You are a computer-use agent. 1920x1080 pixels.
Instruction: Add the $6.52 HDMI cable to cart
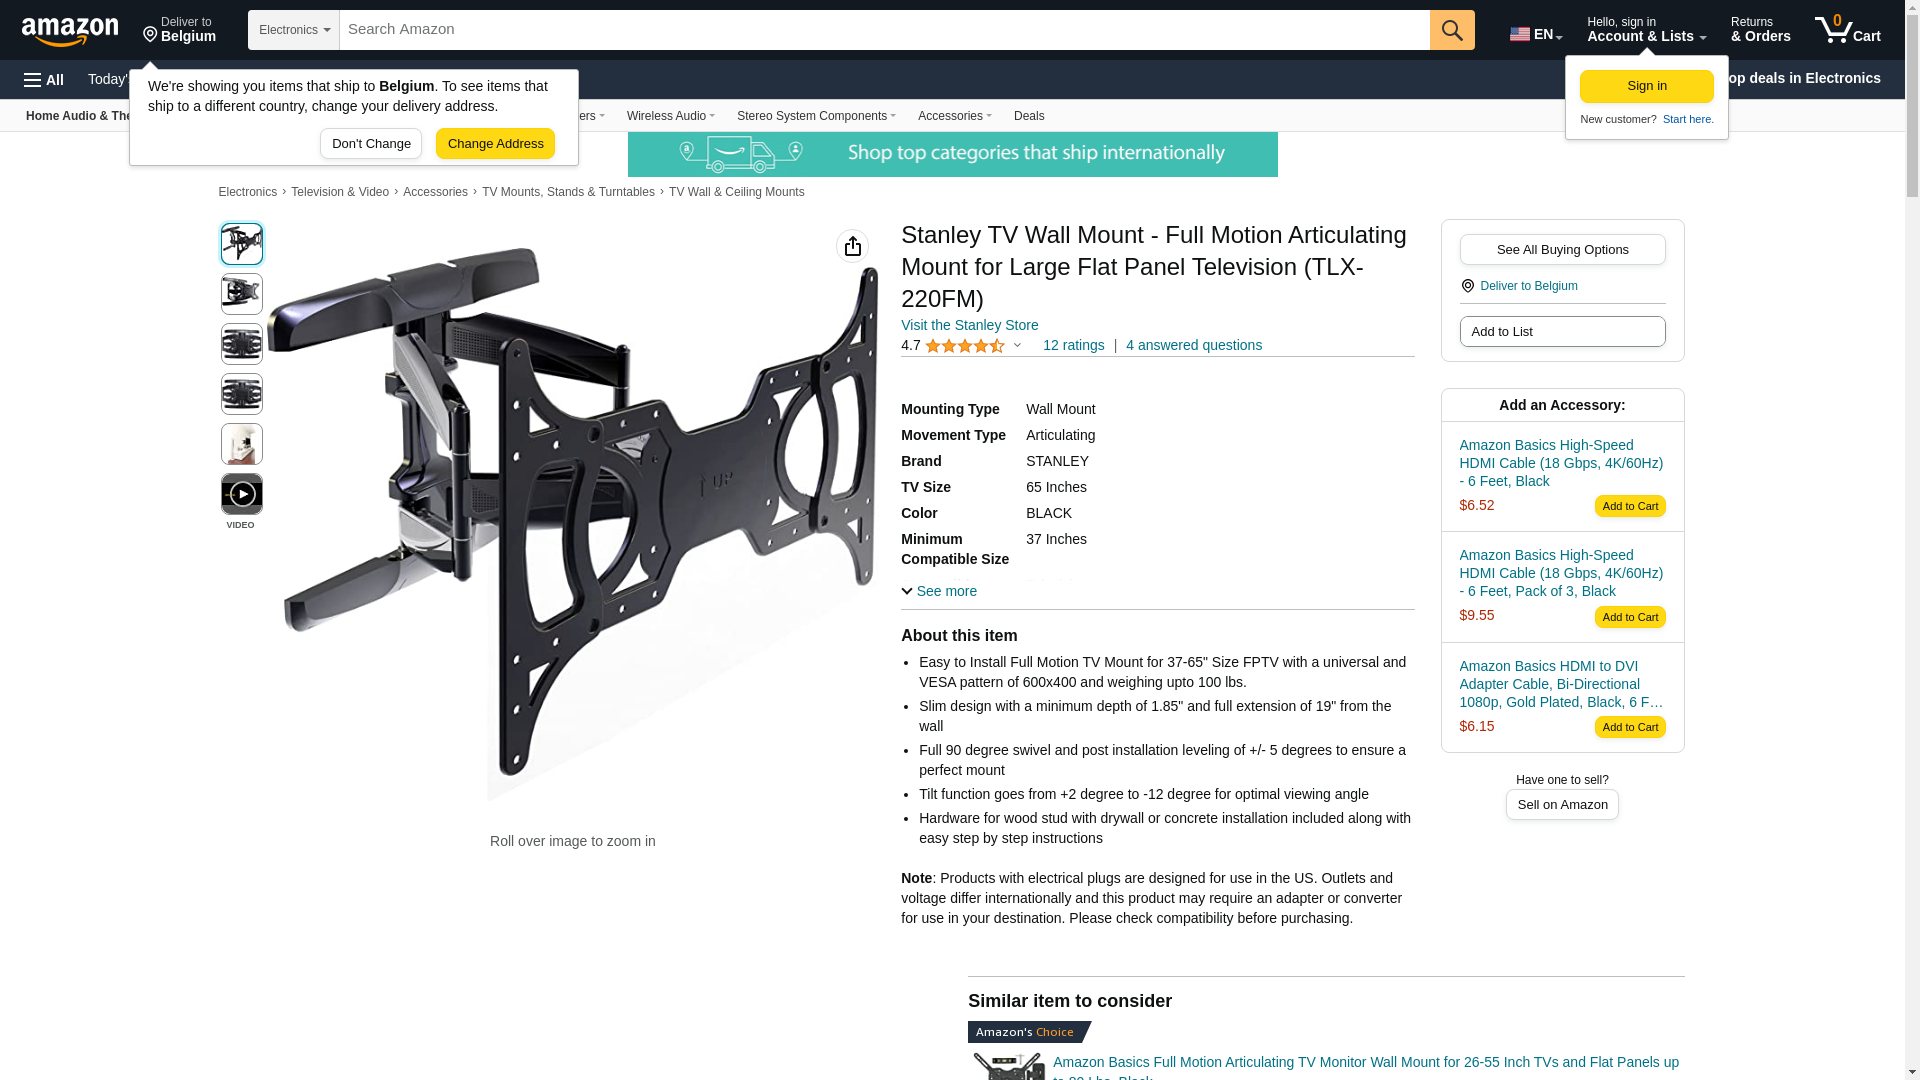1629,506
